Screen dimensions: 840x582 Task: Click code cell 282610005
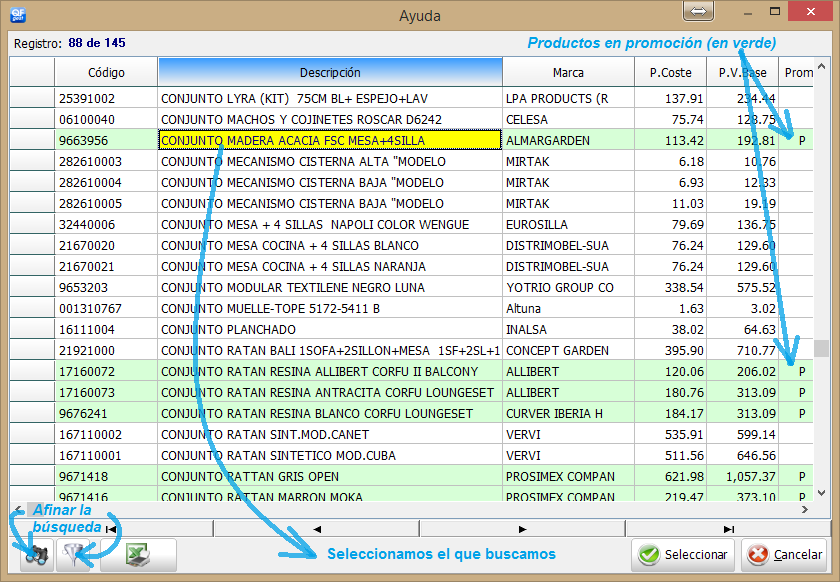106,203
